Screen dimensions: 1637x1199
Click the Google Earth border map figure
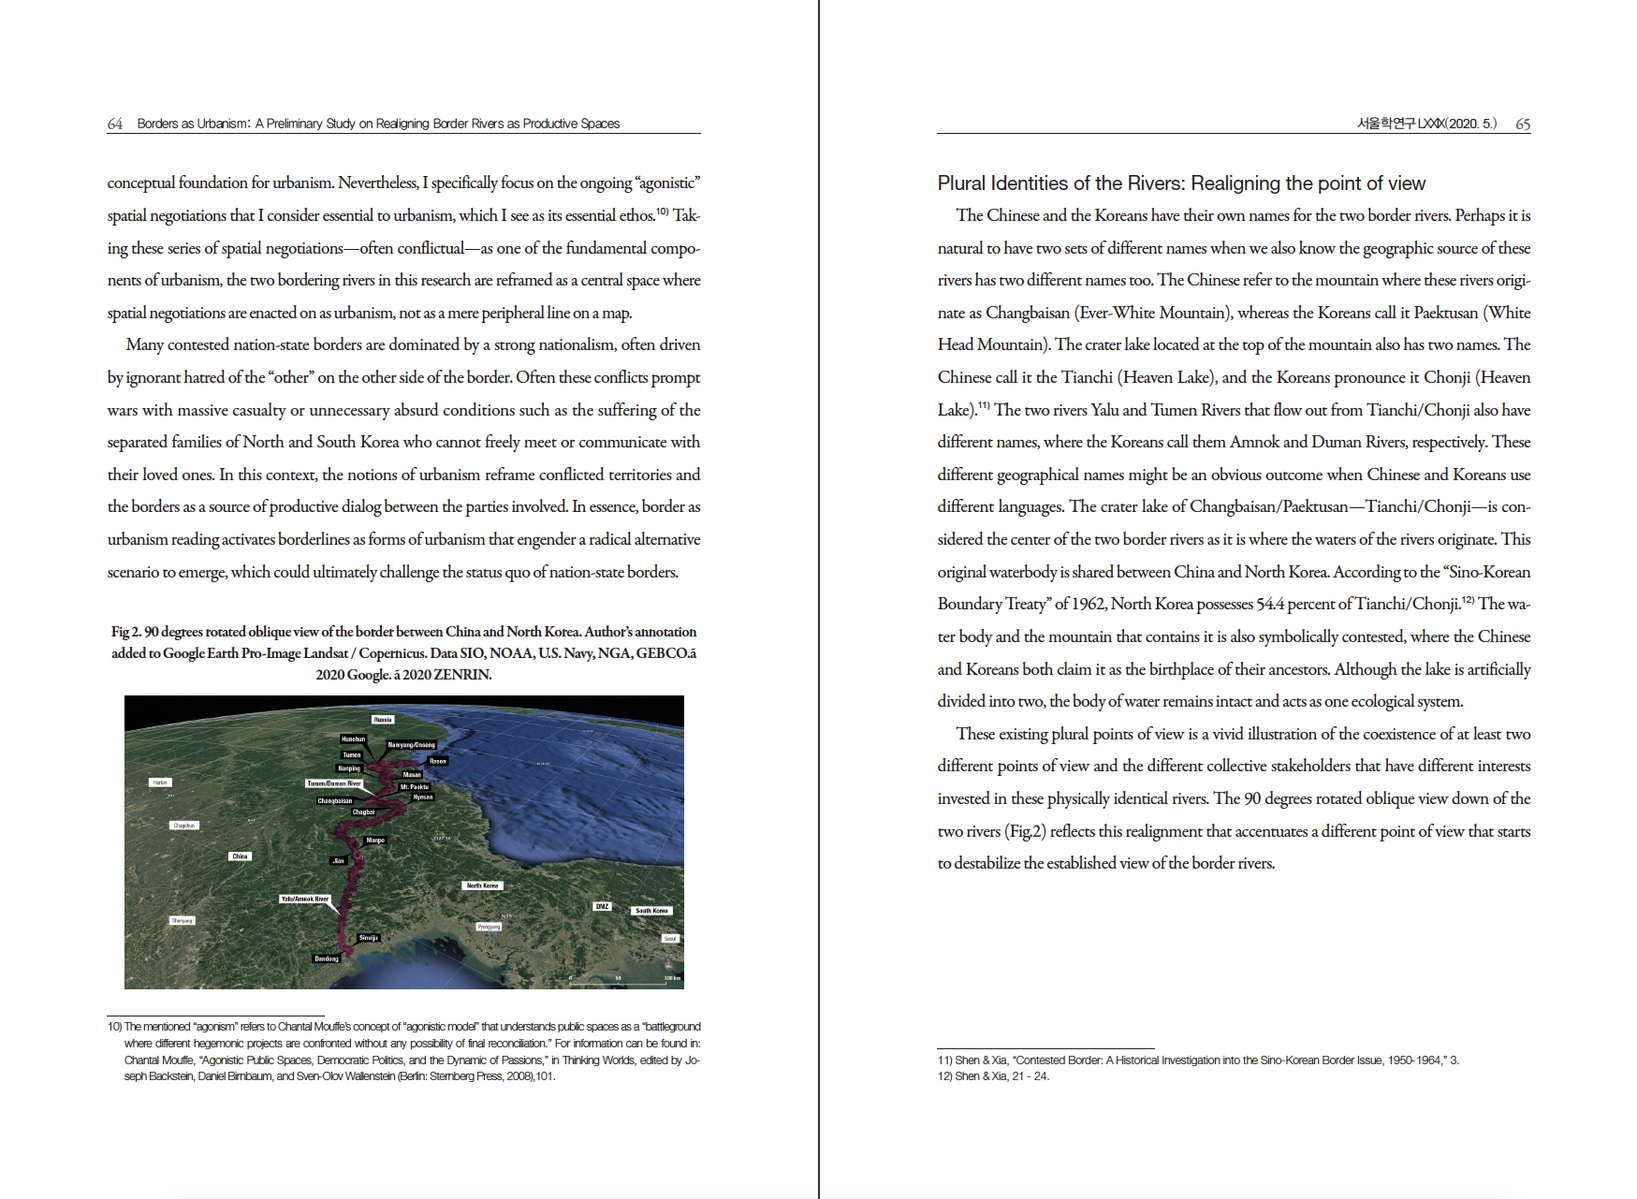pos(404,842)
